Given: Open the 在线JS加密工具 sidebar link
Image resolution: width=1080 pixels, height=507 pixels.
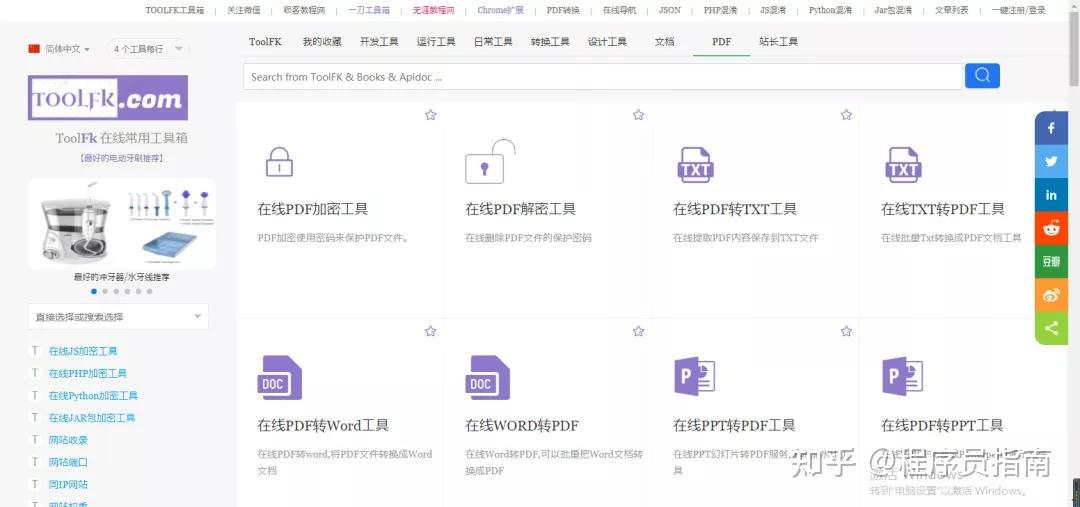Looking at the screenshot, I should (x=83, y=351).
